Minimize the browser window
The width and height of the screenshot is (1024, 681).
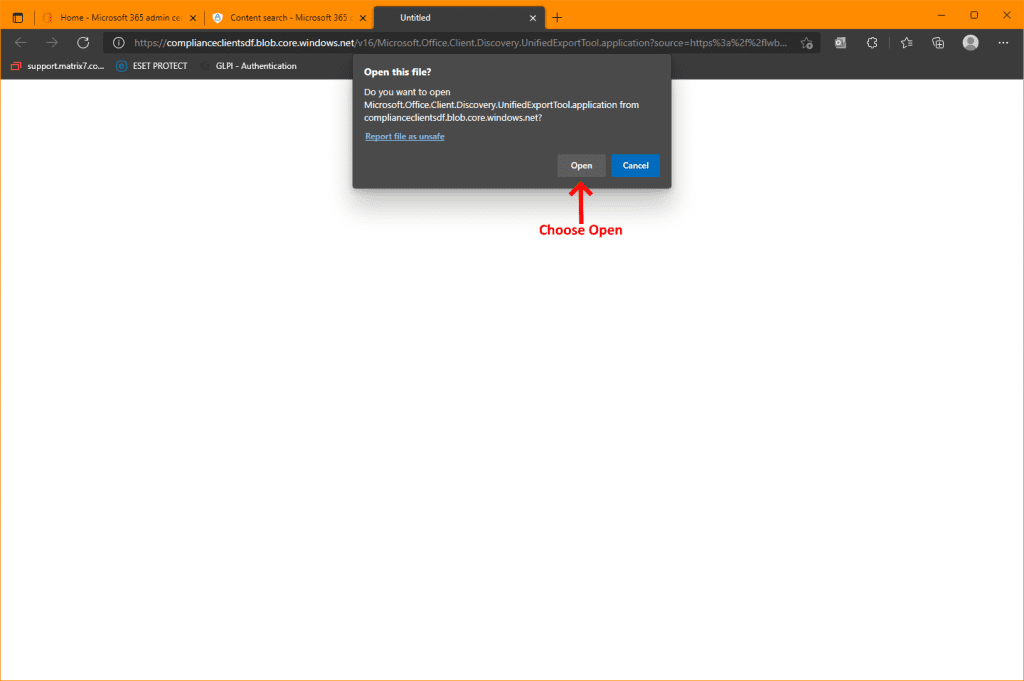(941, 15)
